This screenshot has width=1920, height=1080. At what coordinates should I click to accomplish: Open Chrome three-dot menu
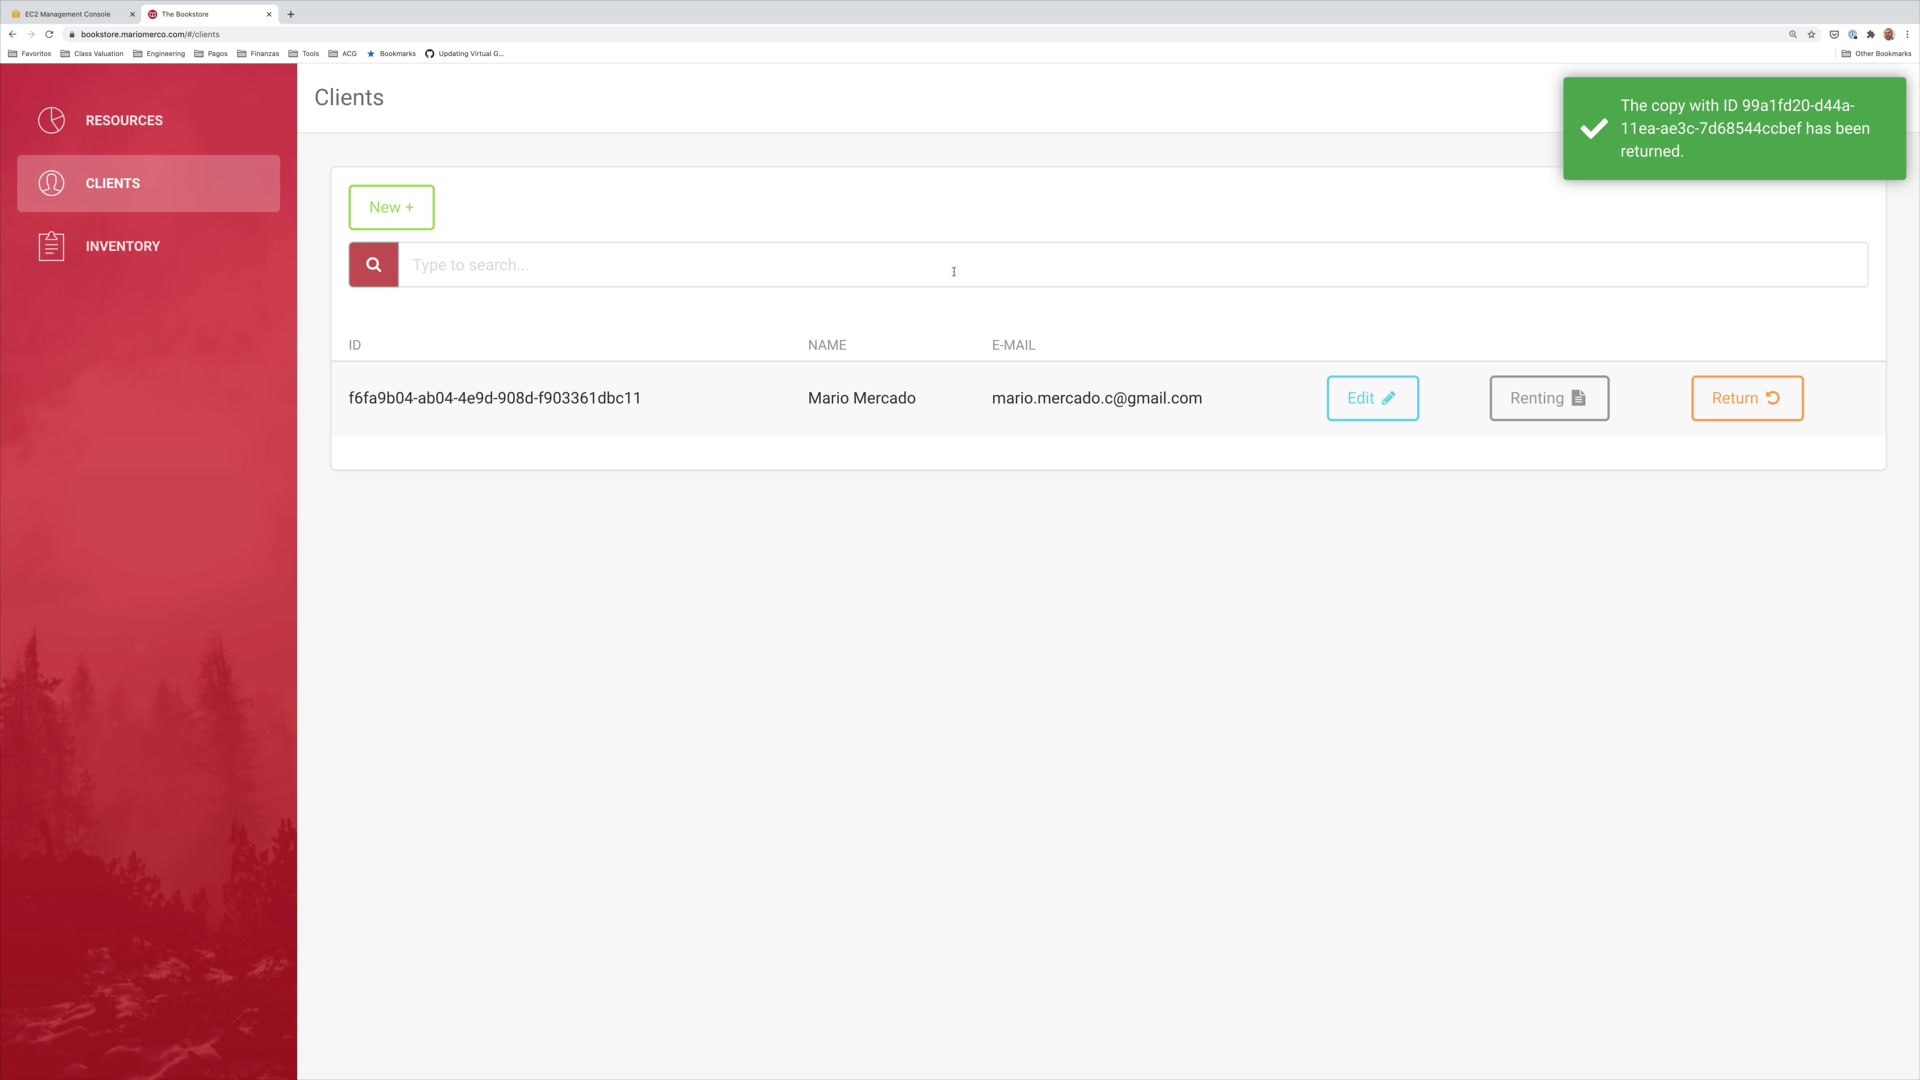pos(1907,34)
